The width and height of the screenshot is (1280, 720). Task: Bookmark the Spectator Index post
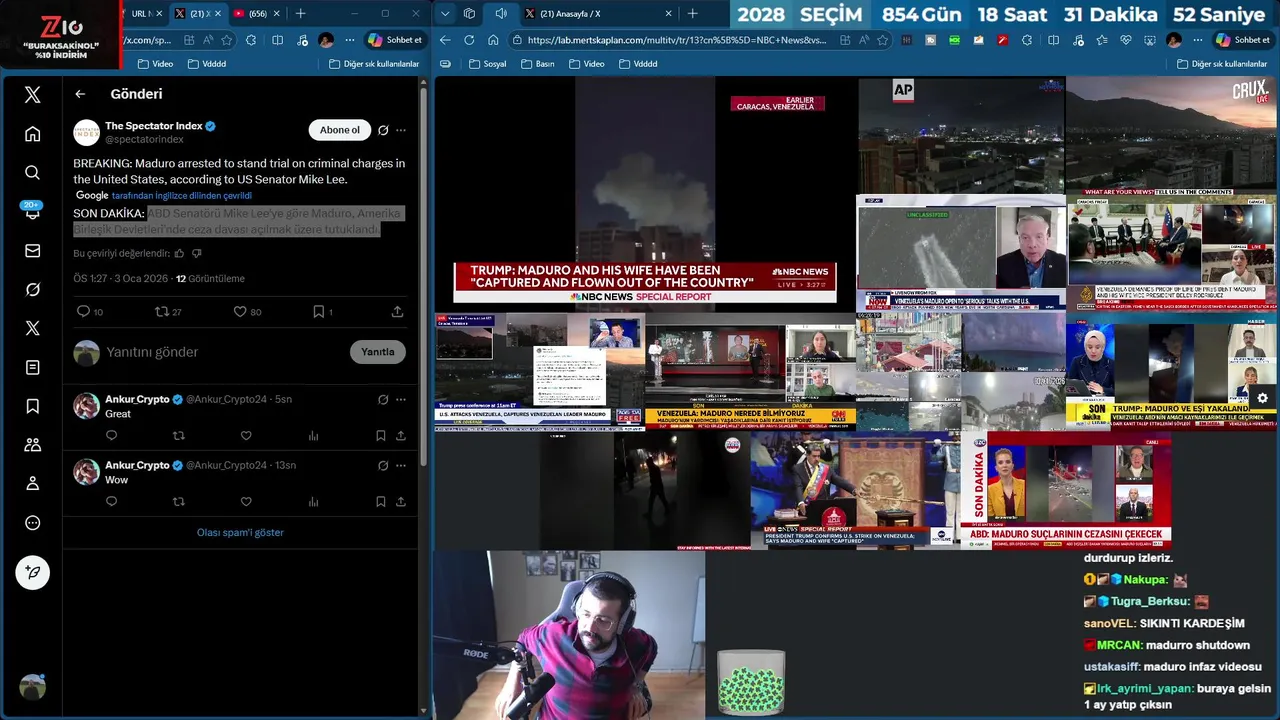pyautogui.click(x=318, y=312)
